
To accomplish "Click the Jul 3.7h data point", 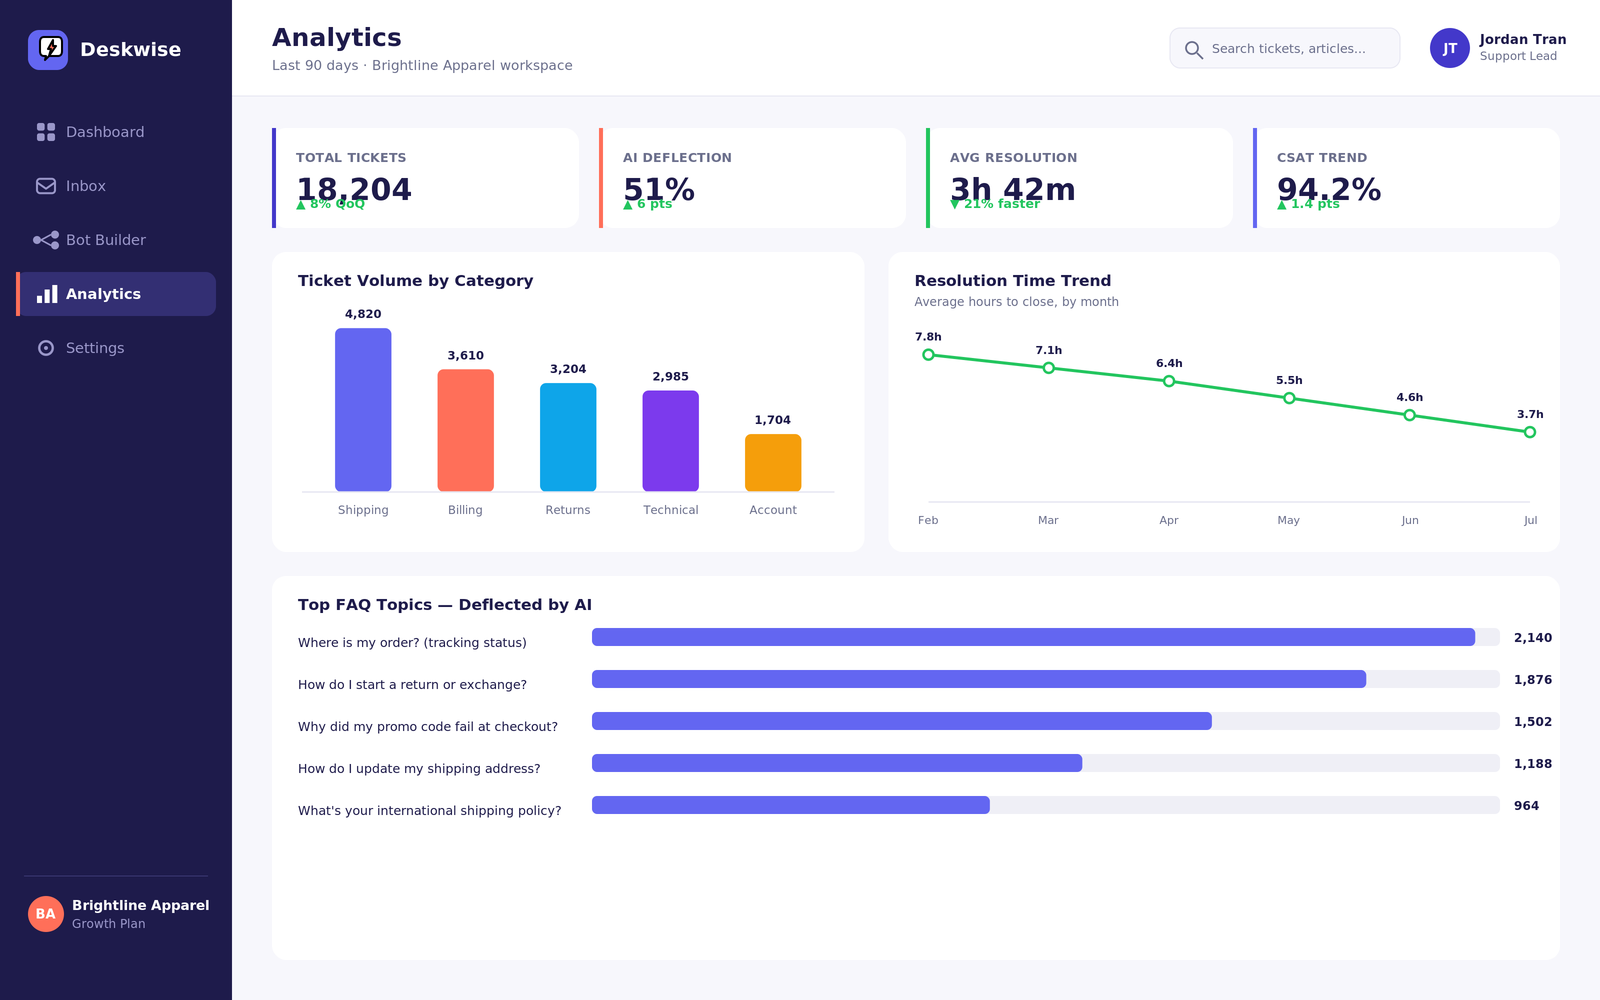I will (1530, 432).
